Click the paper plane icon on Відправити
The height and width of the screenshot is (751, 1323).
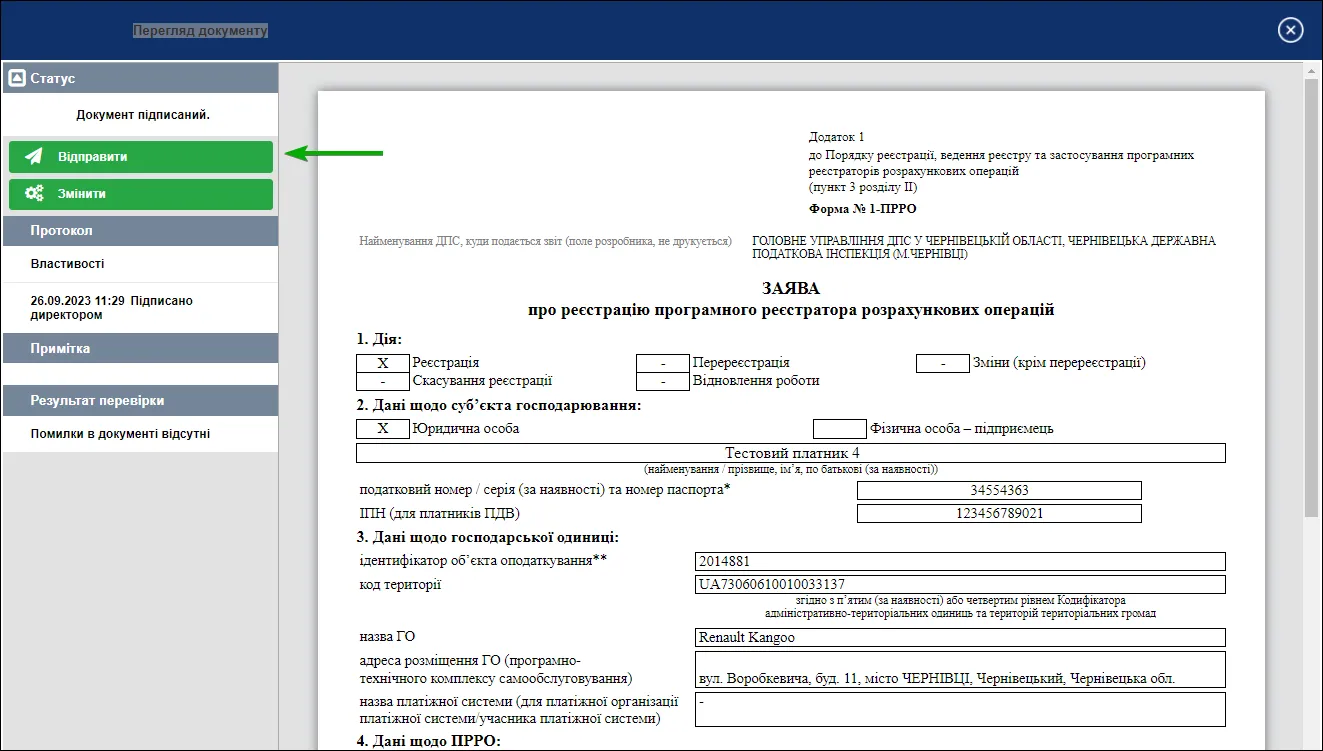pos(34,157)
